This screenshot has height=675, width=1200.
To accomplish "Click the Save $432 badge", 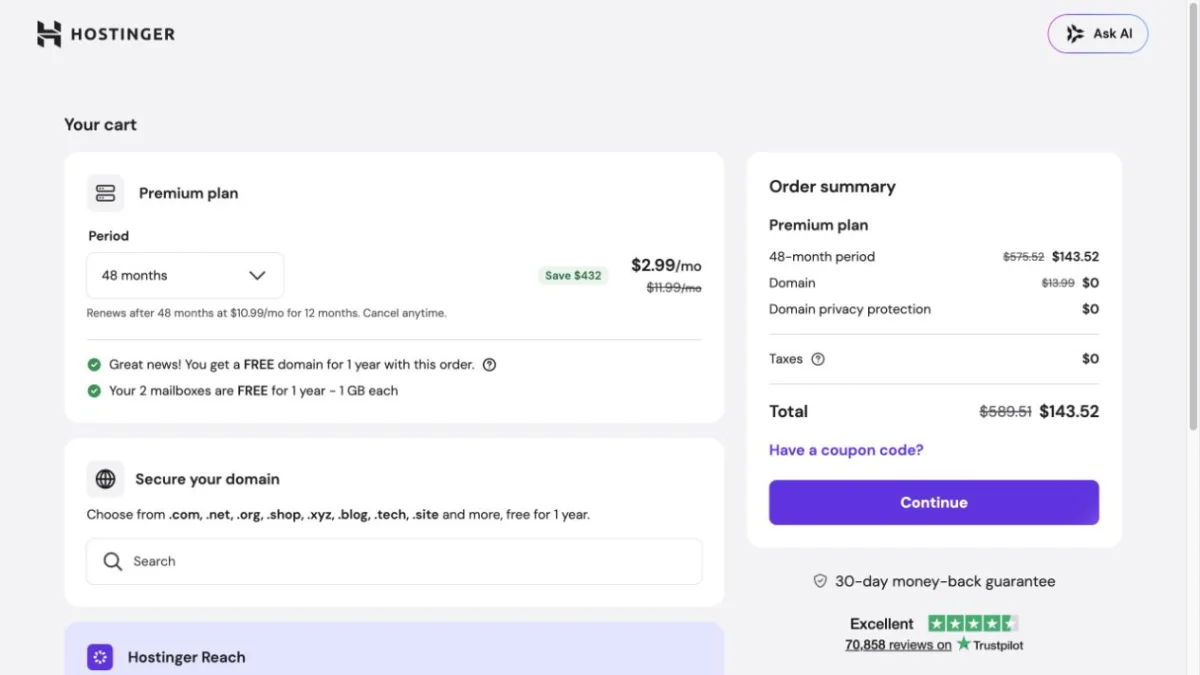I will pos(573,275).
